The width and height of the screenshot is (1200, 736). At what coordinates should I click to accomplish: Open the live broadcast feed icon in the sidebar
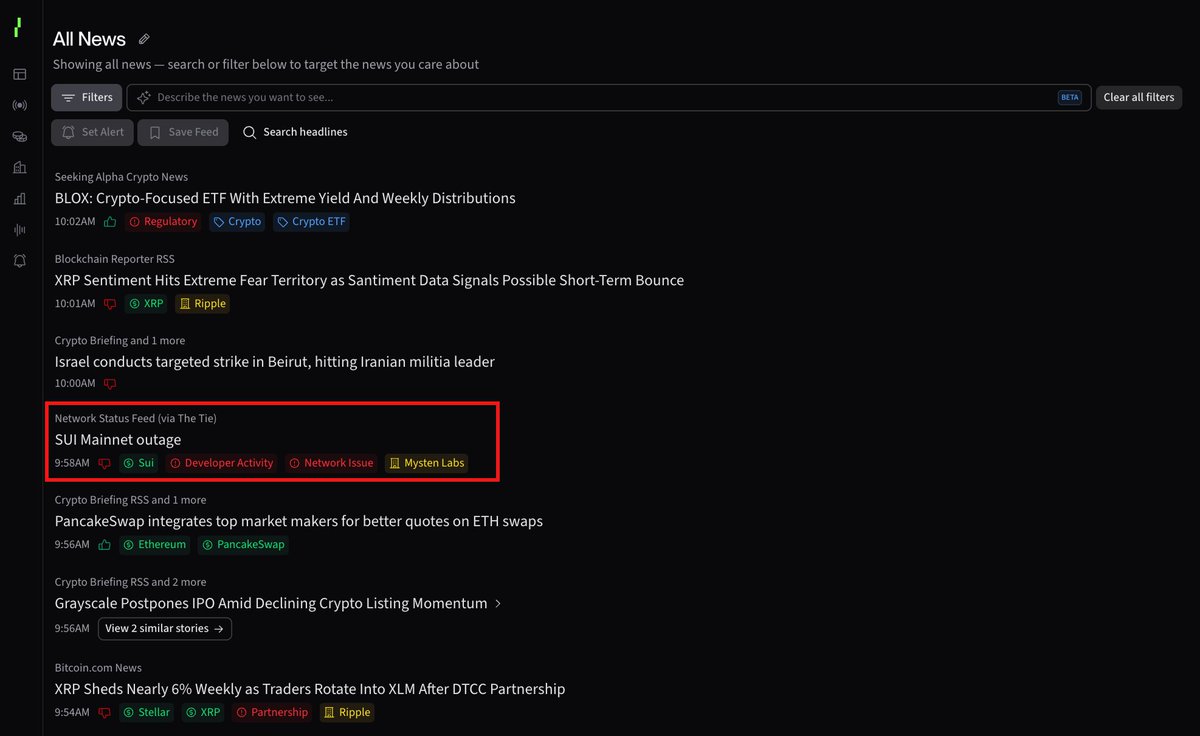(x=19, y=105)
